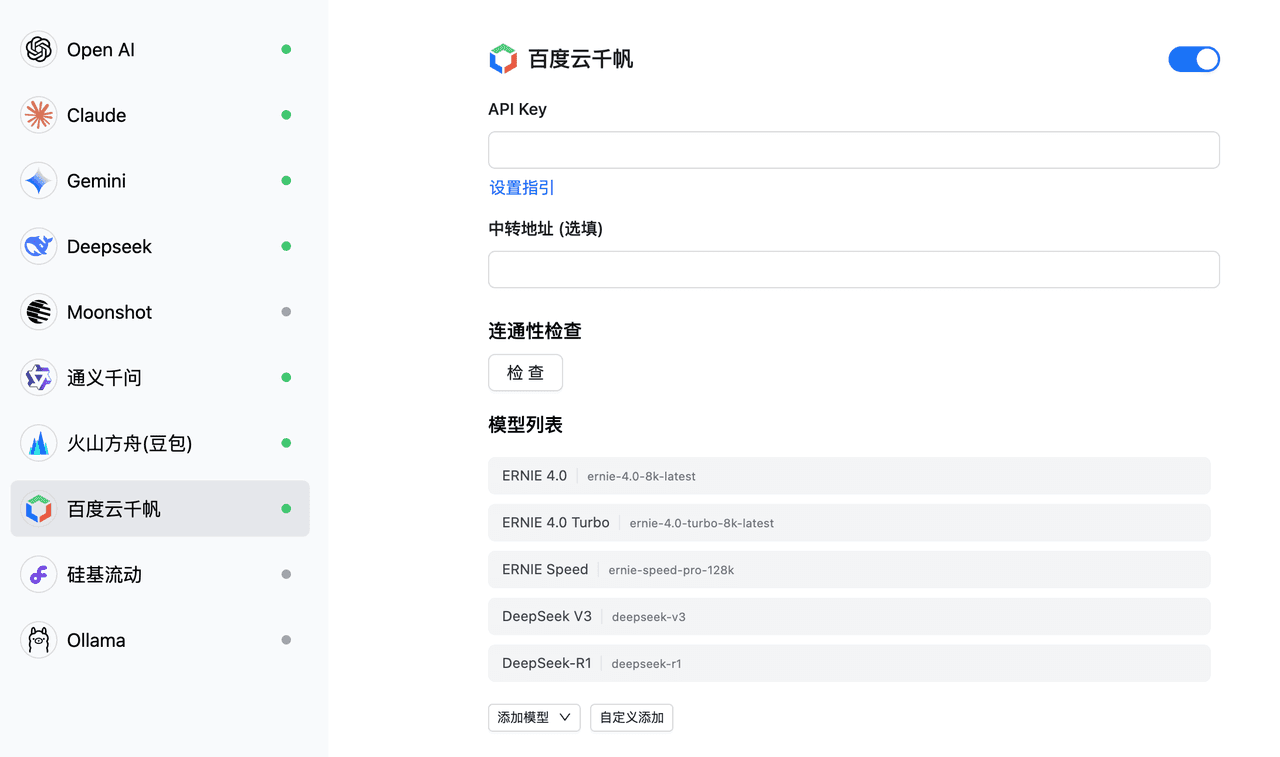Select the ERNIE Speed model row

(849, 569)
